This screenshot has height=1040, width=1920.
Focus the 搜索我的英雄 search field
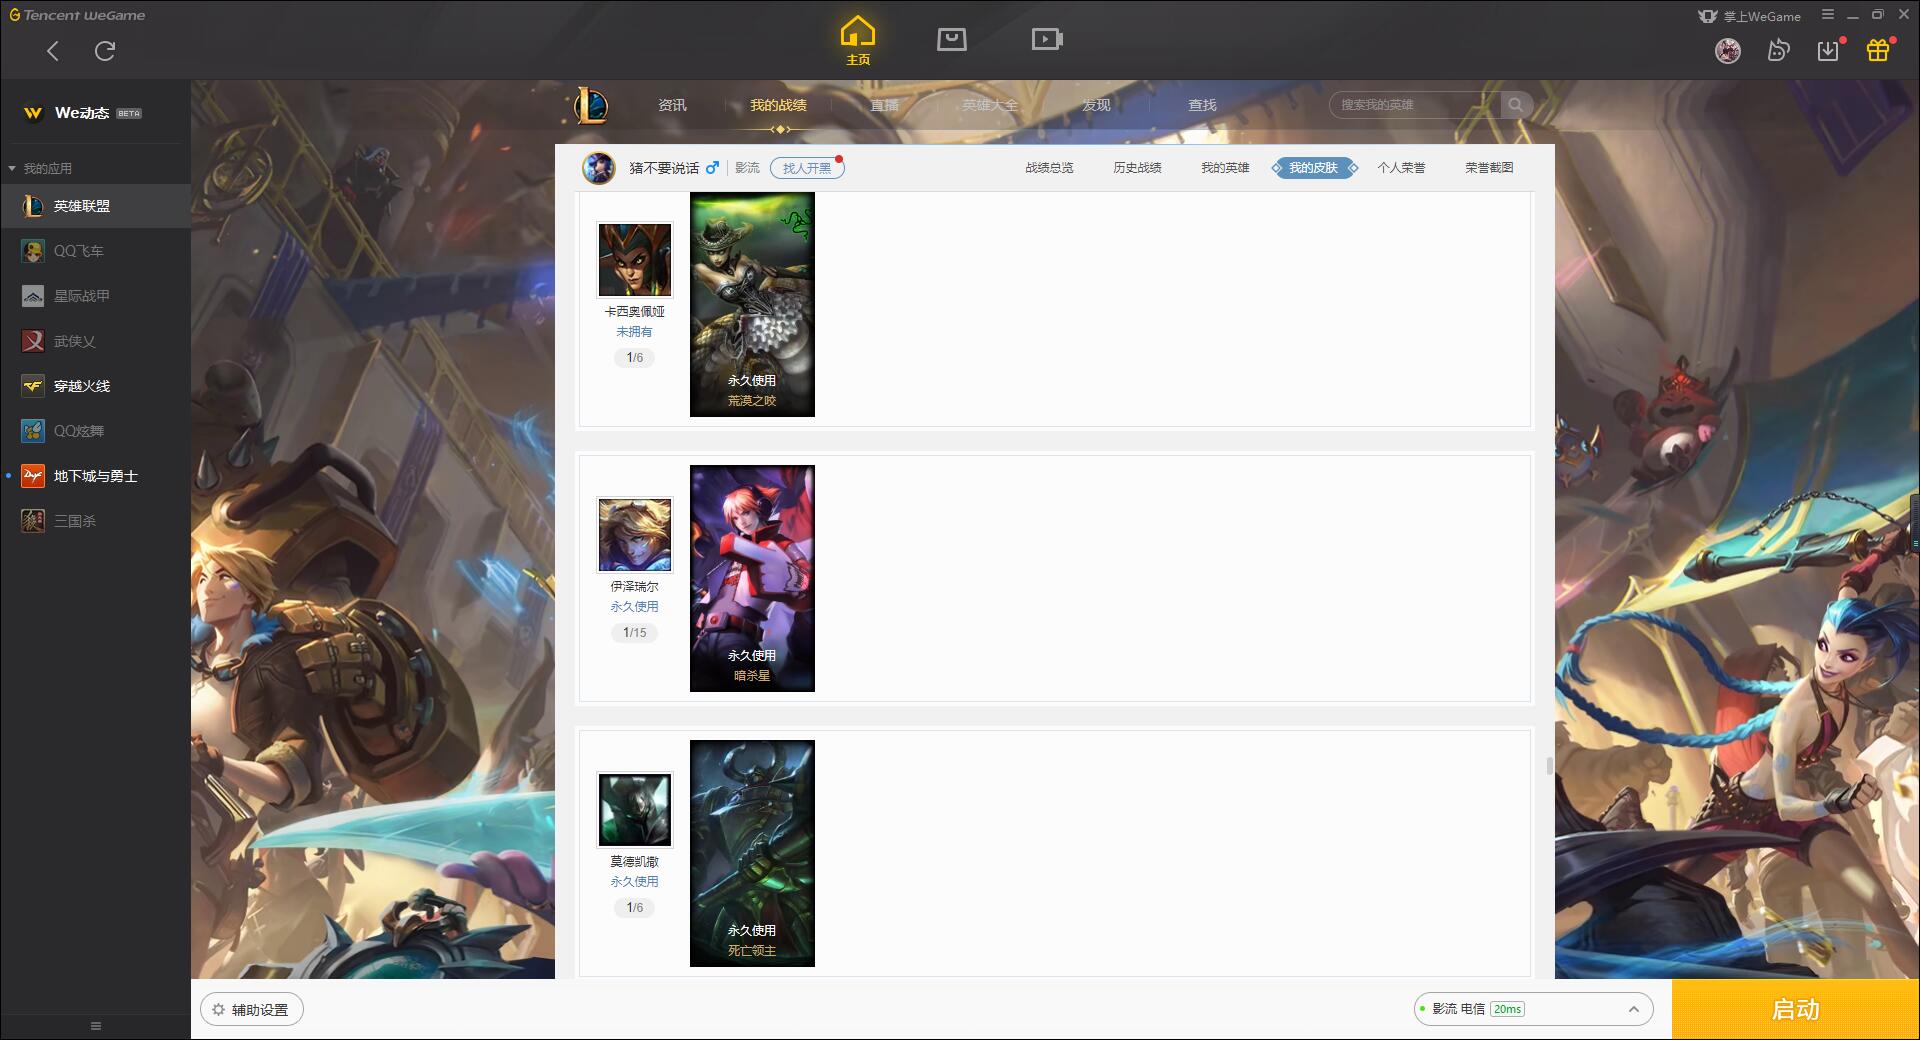click(1415, 105)
